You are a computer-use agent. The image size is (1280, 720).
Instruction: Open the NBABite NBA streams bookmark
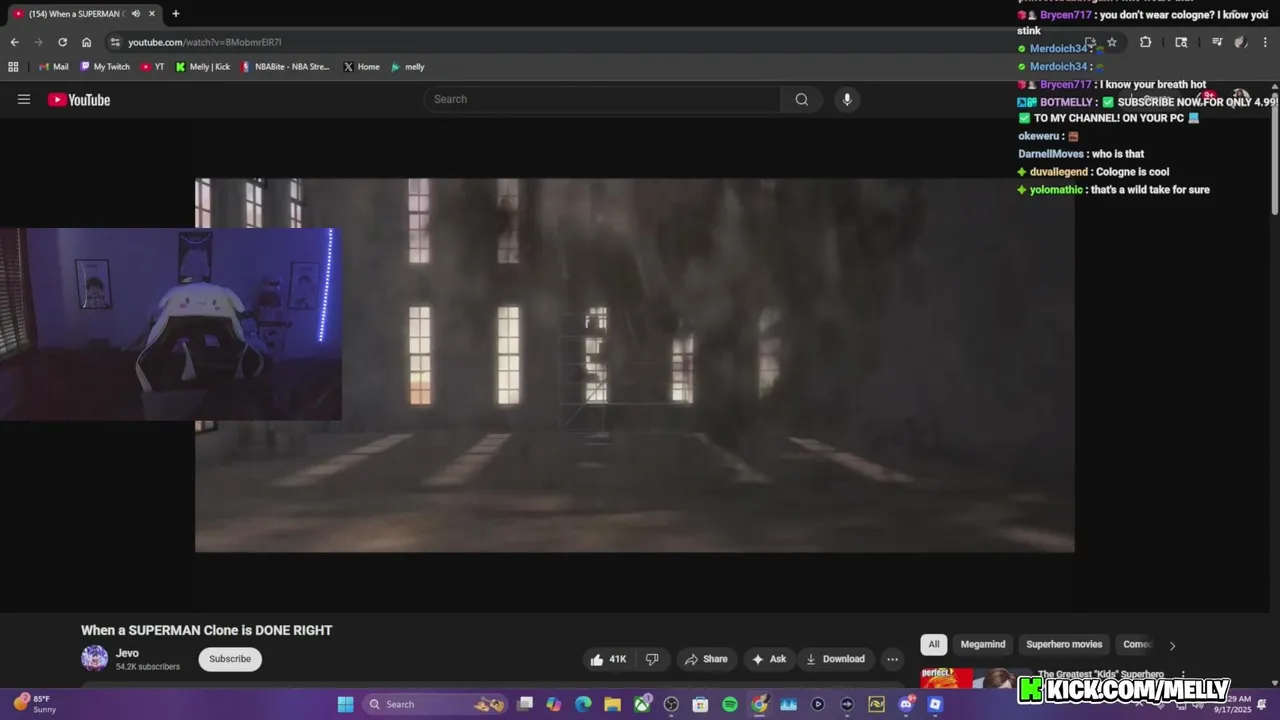coord(285,67)
